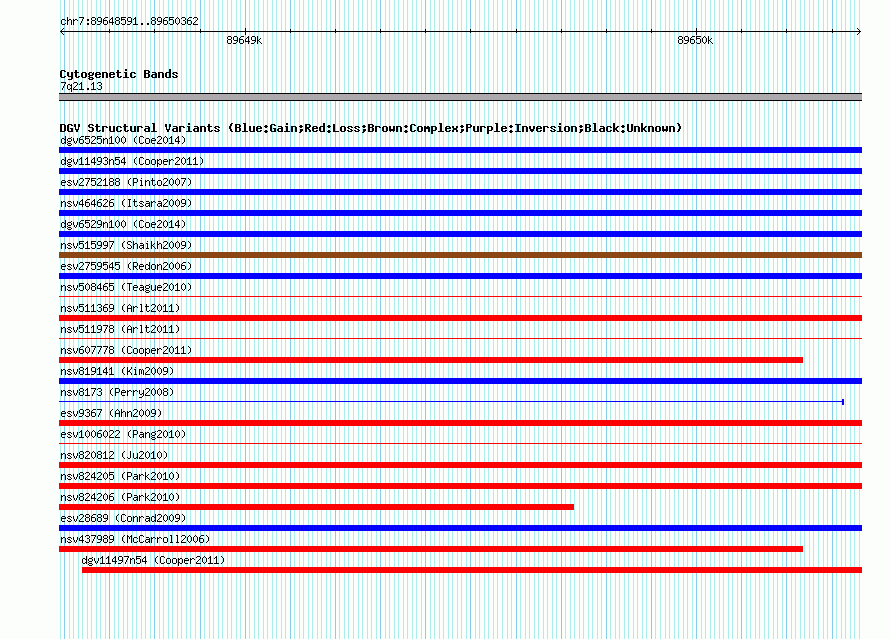Click the gray 7q21.13 cytogenetic band bar
This screenshot has height=639, width=890.
click(x=460, y=97)
